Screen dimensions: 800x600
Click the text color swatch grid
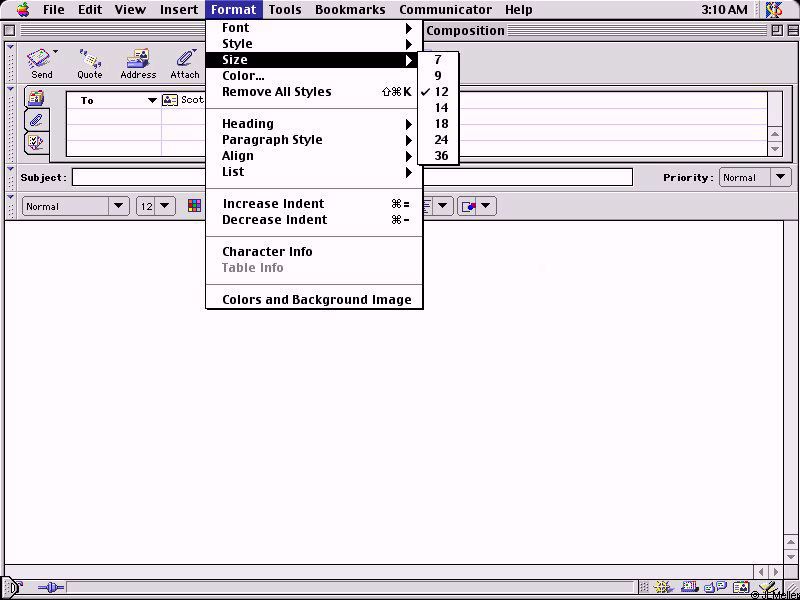point(194,206)
